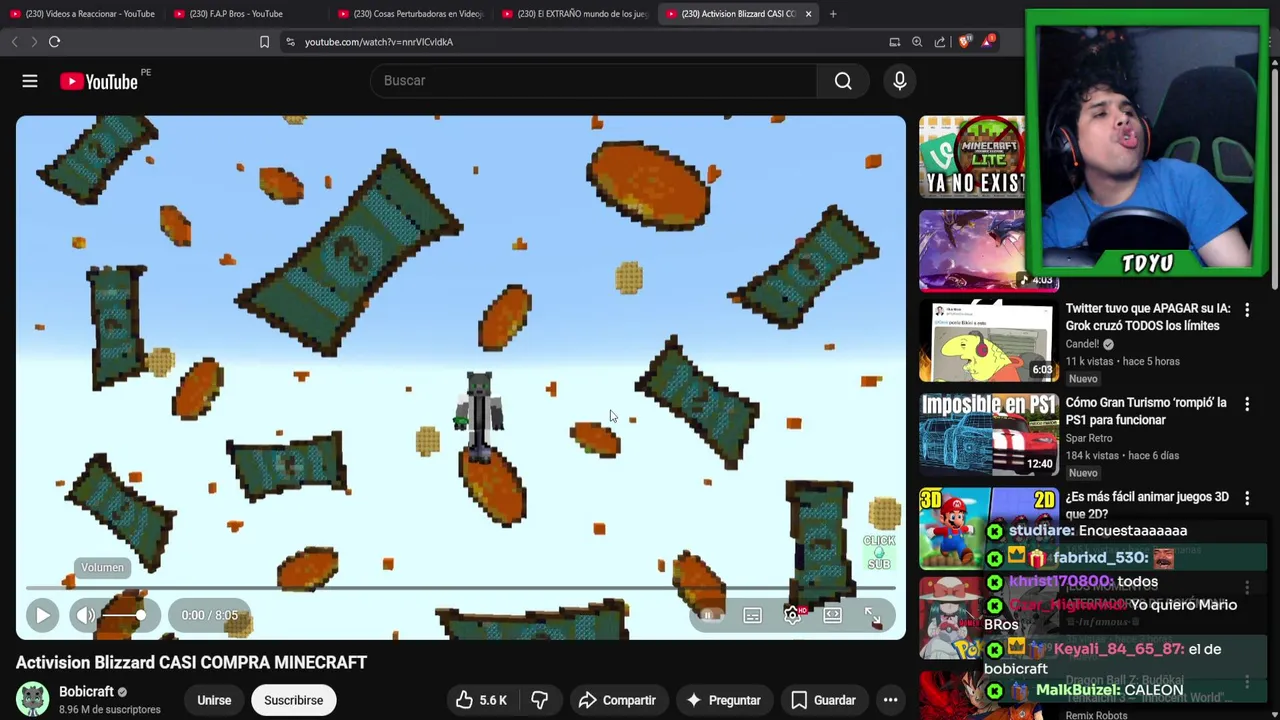The height and width of the screenshot is (720, 1280).
Task: Bookmark this page icon
Action: [264, 42]
